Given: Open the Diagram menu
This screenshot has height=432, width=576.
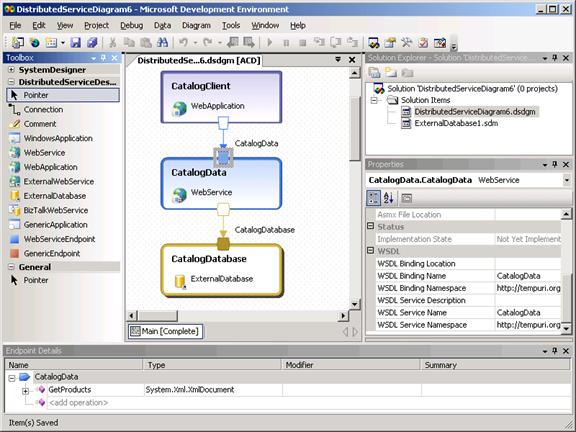Looking at the screenshot, I should [x=196, y=25].
